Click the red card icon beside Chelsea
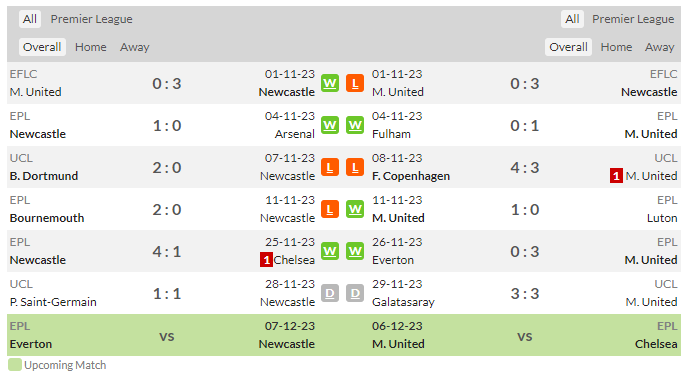Screen dimensions: 685x387 pos(266,260)
